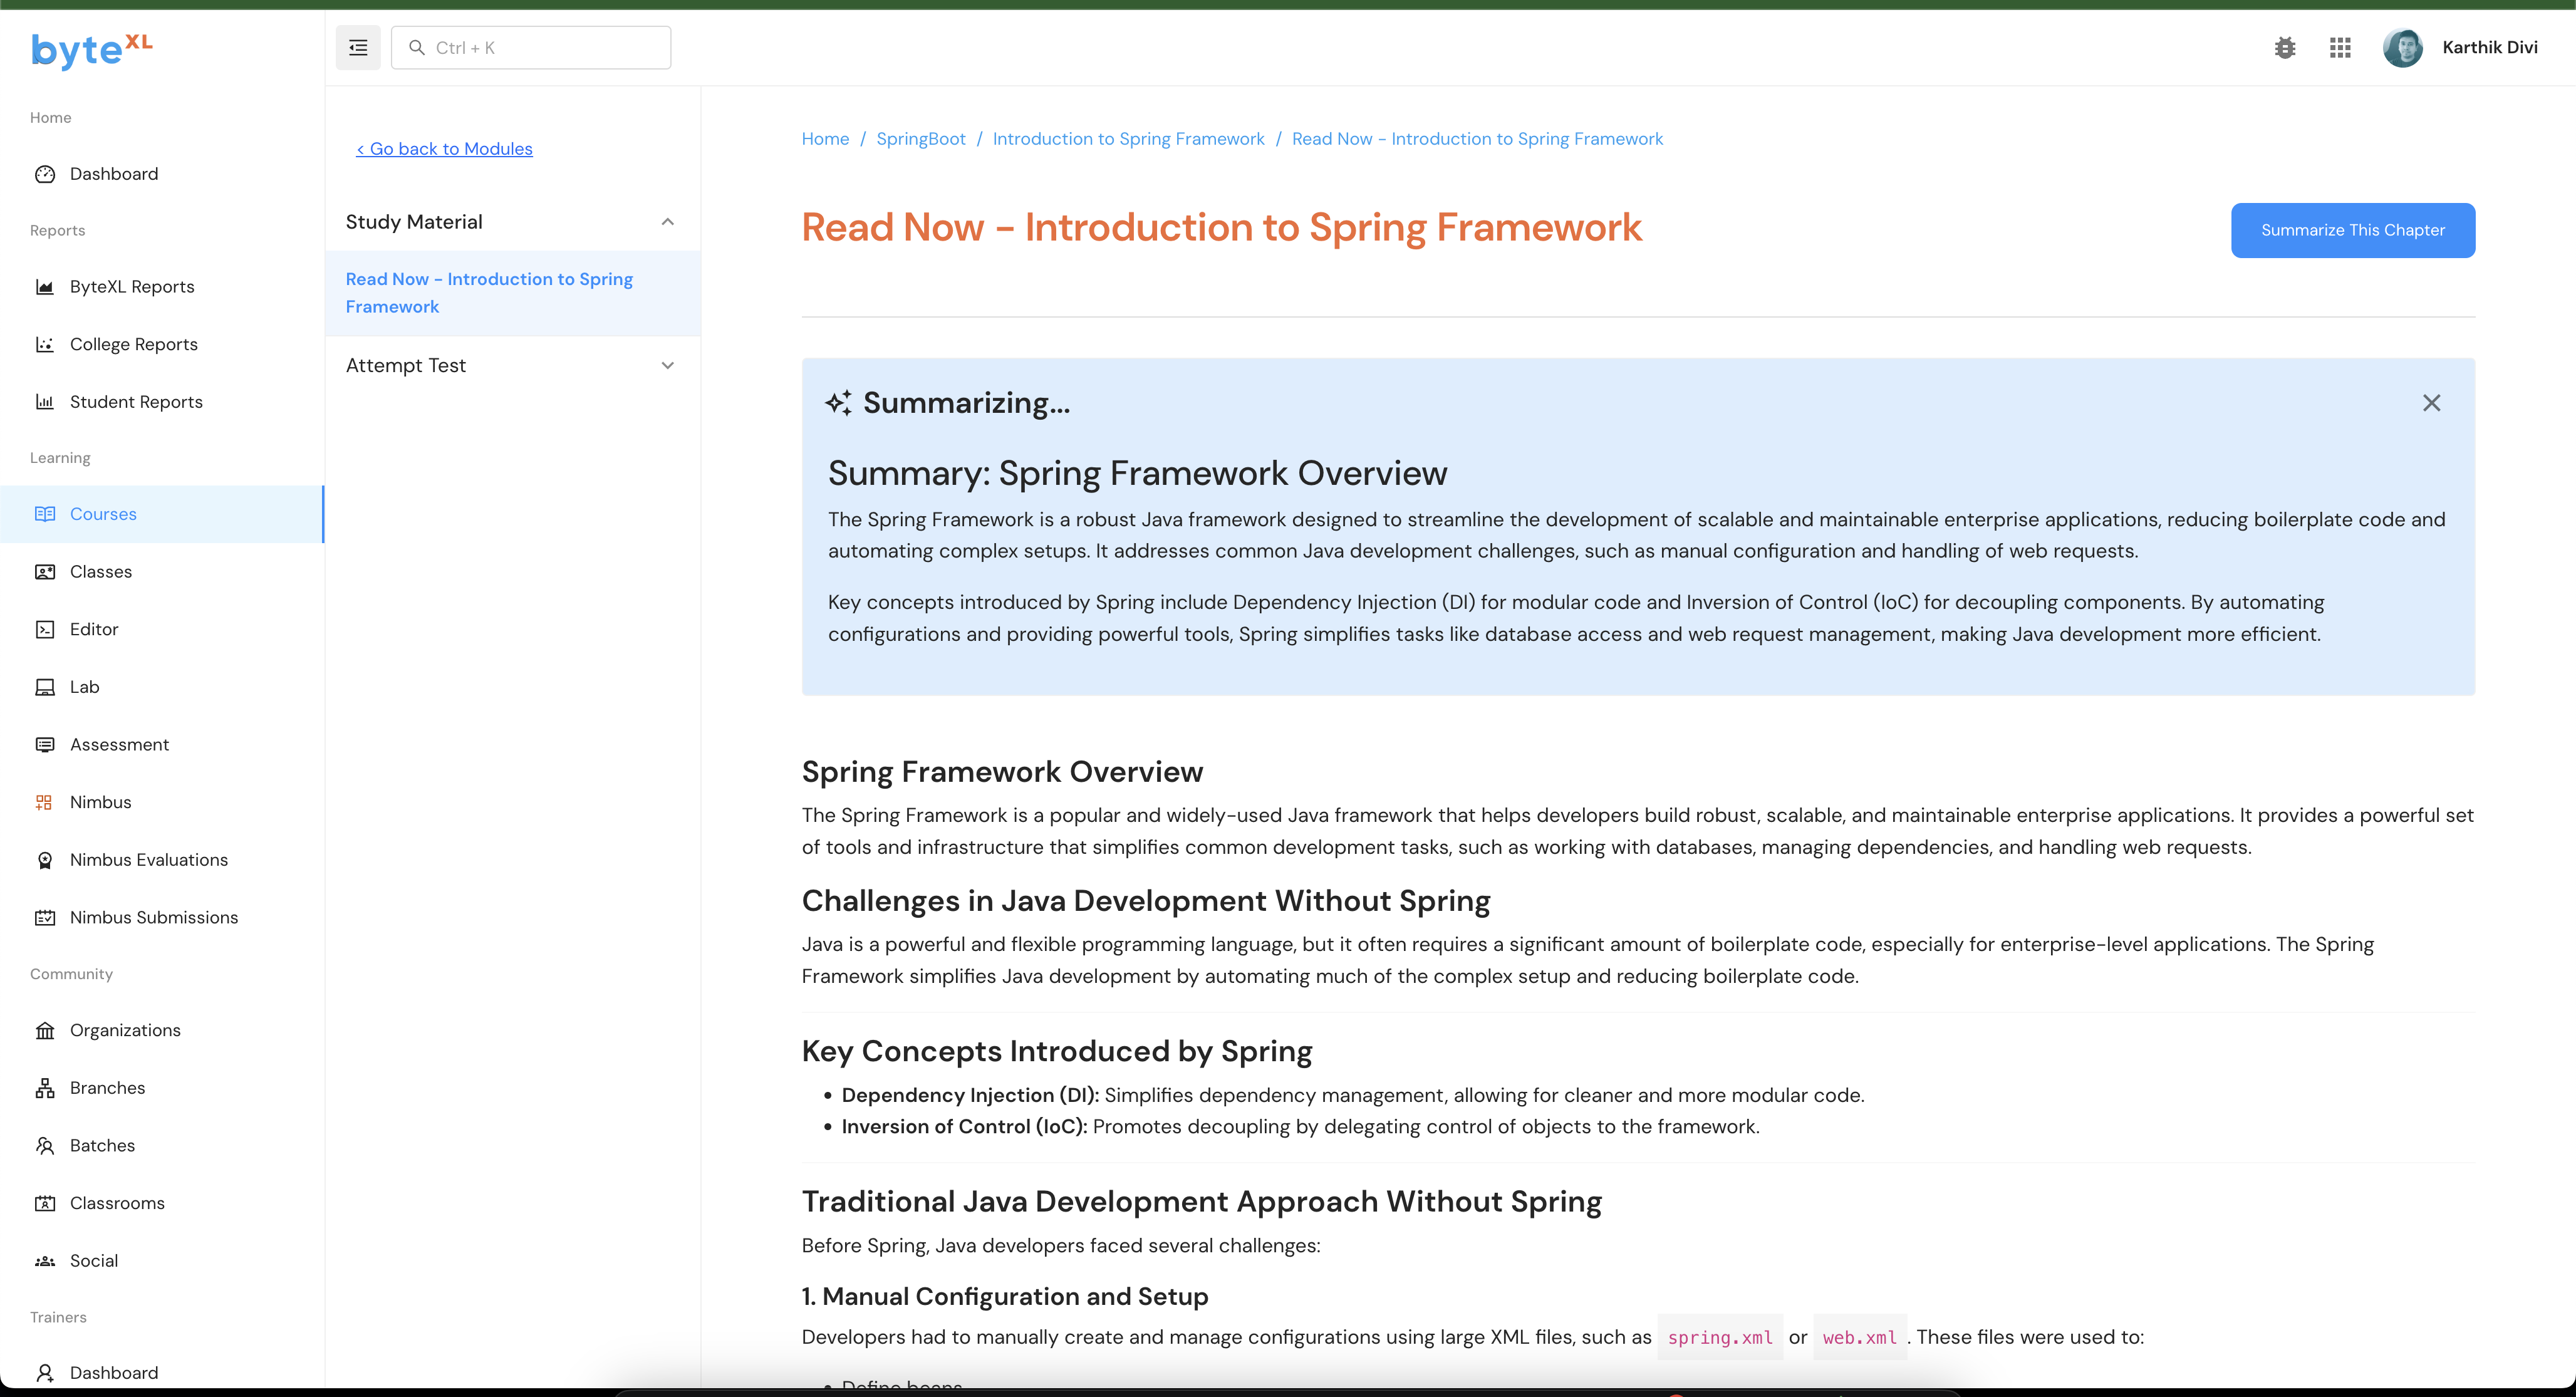Click Go back to Modules link

pos(444,149)
